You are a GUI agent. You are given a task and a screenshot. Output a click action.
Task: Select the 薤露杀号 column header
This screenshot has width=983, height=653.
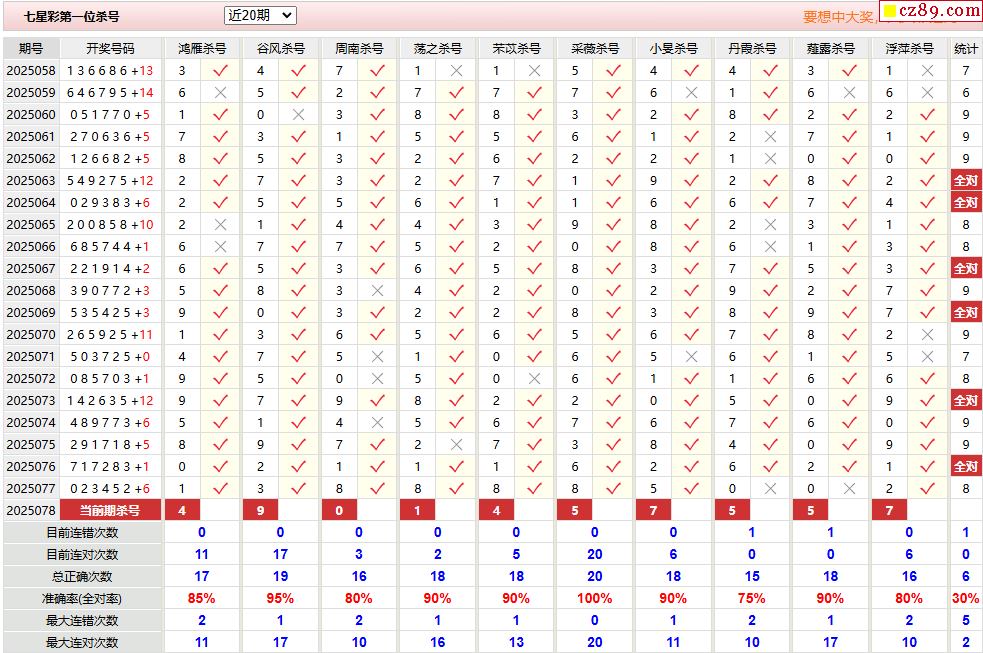[831, 48]
